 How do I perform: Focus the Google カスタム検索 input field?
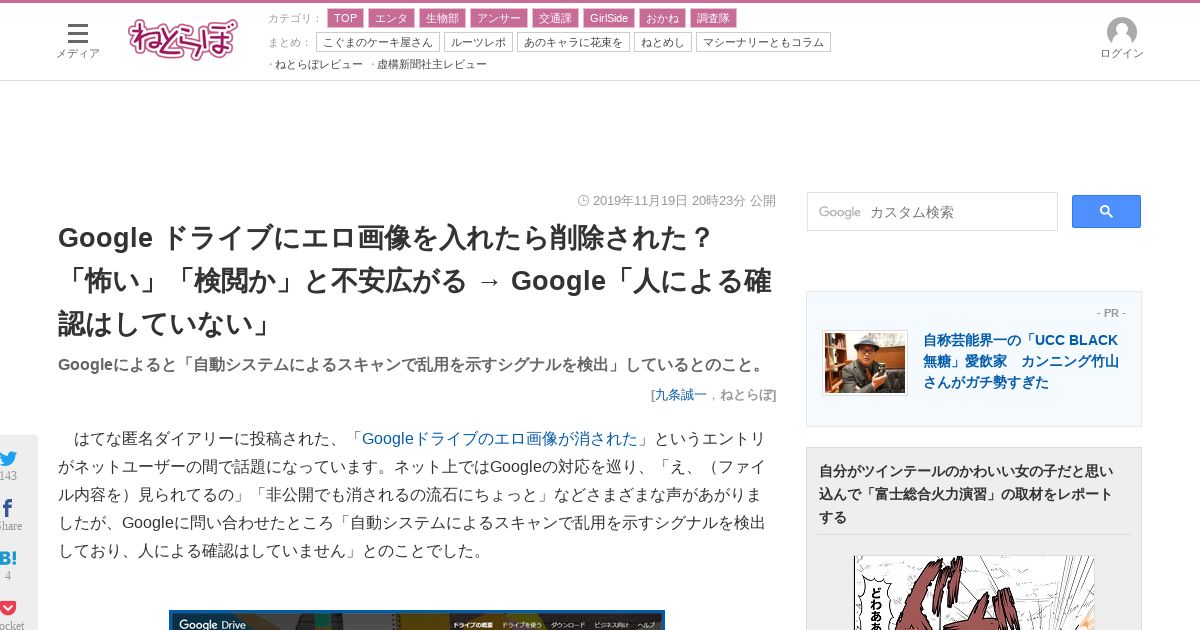tap(932, 211)
